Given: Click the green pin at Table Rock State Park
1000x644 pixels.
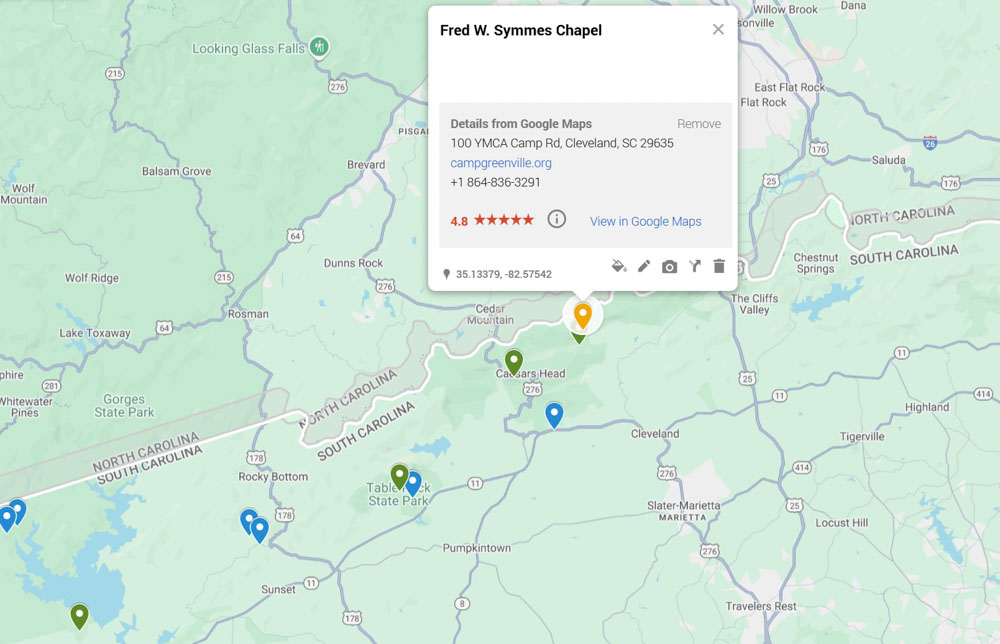Looking at the screenshot, I should click(399, 476).
